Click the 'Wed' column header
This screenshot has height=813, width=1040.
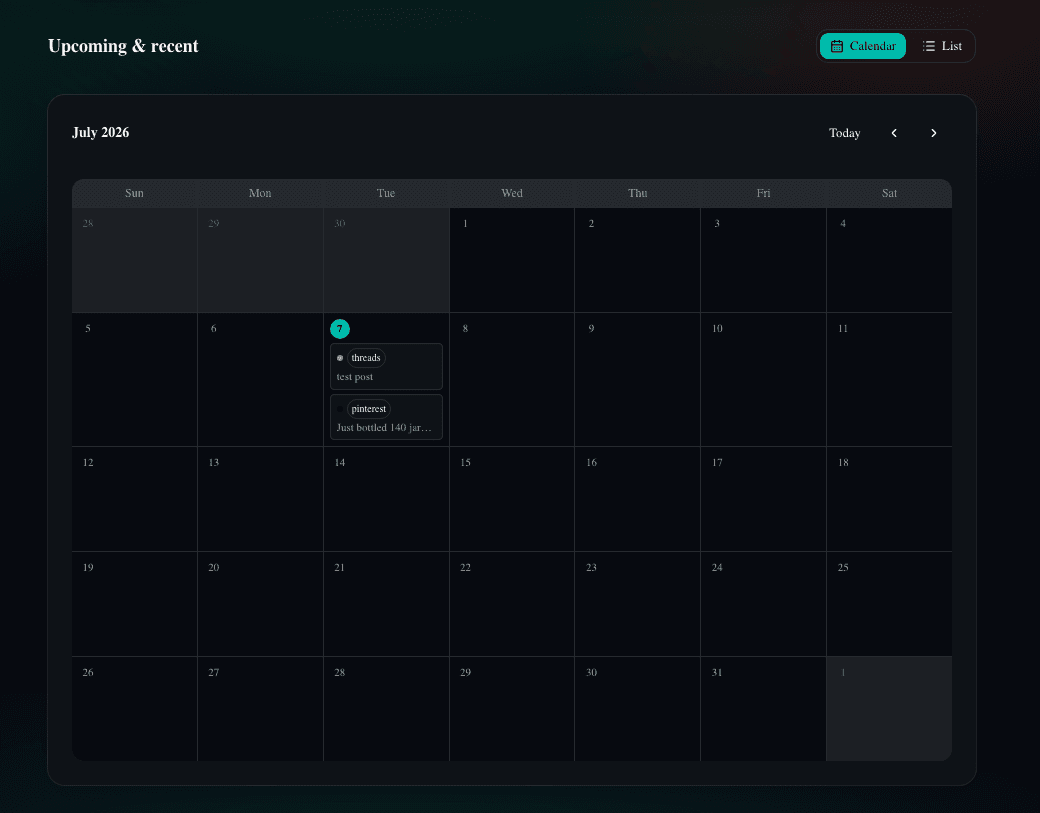pos(512,193)
